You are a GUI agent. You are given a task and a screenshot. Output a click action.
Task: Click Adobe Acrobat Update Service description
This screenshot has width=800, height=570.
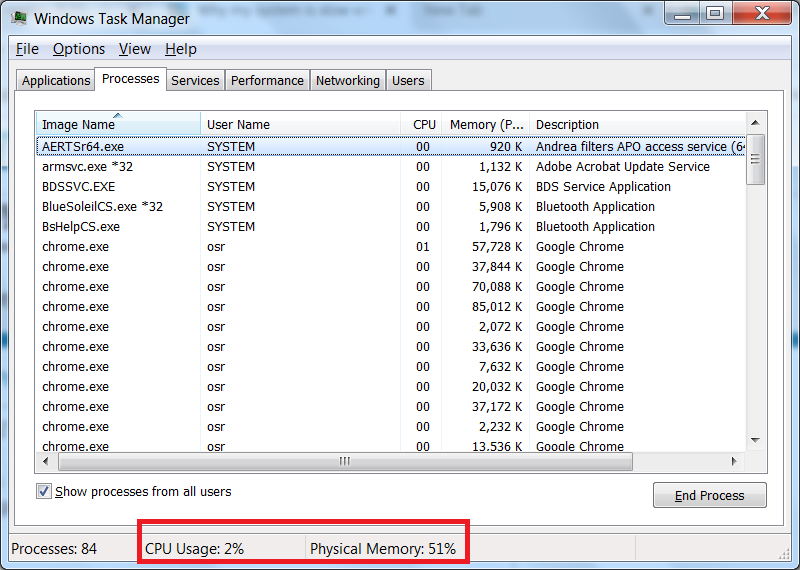(x=622, y=167)
